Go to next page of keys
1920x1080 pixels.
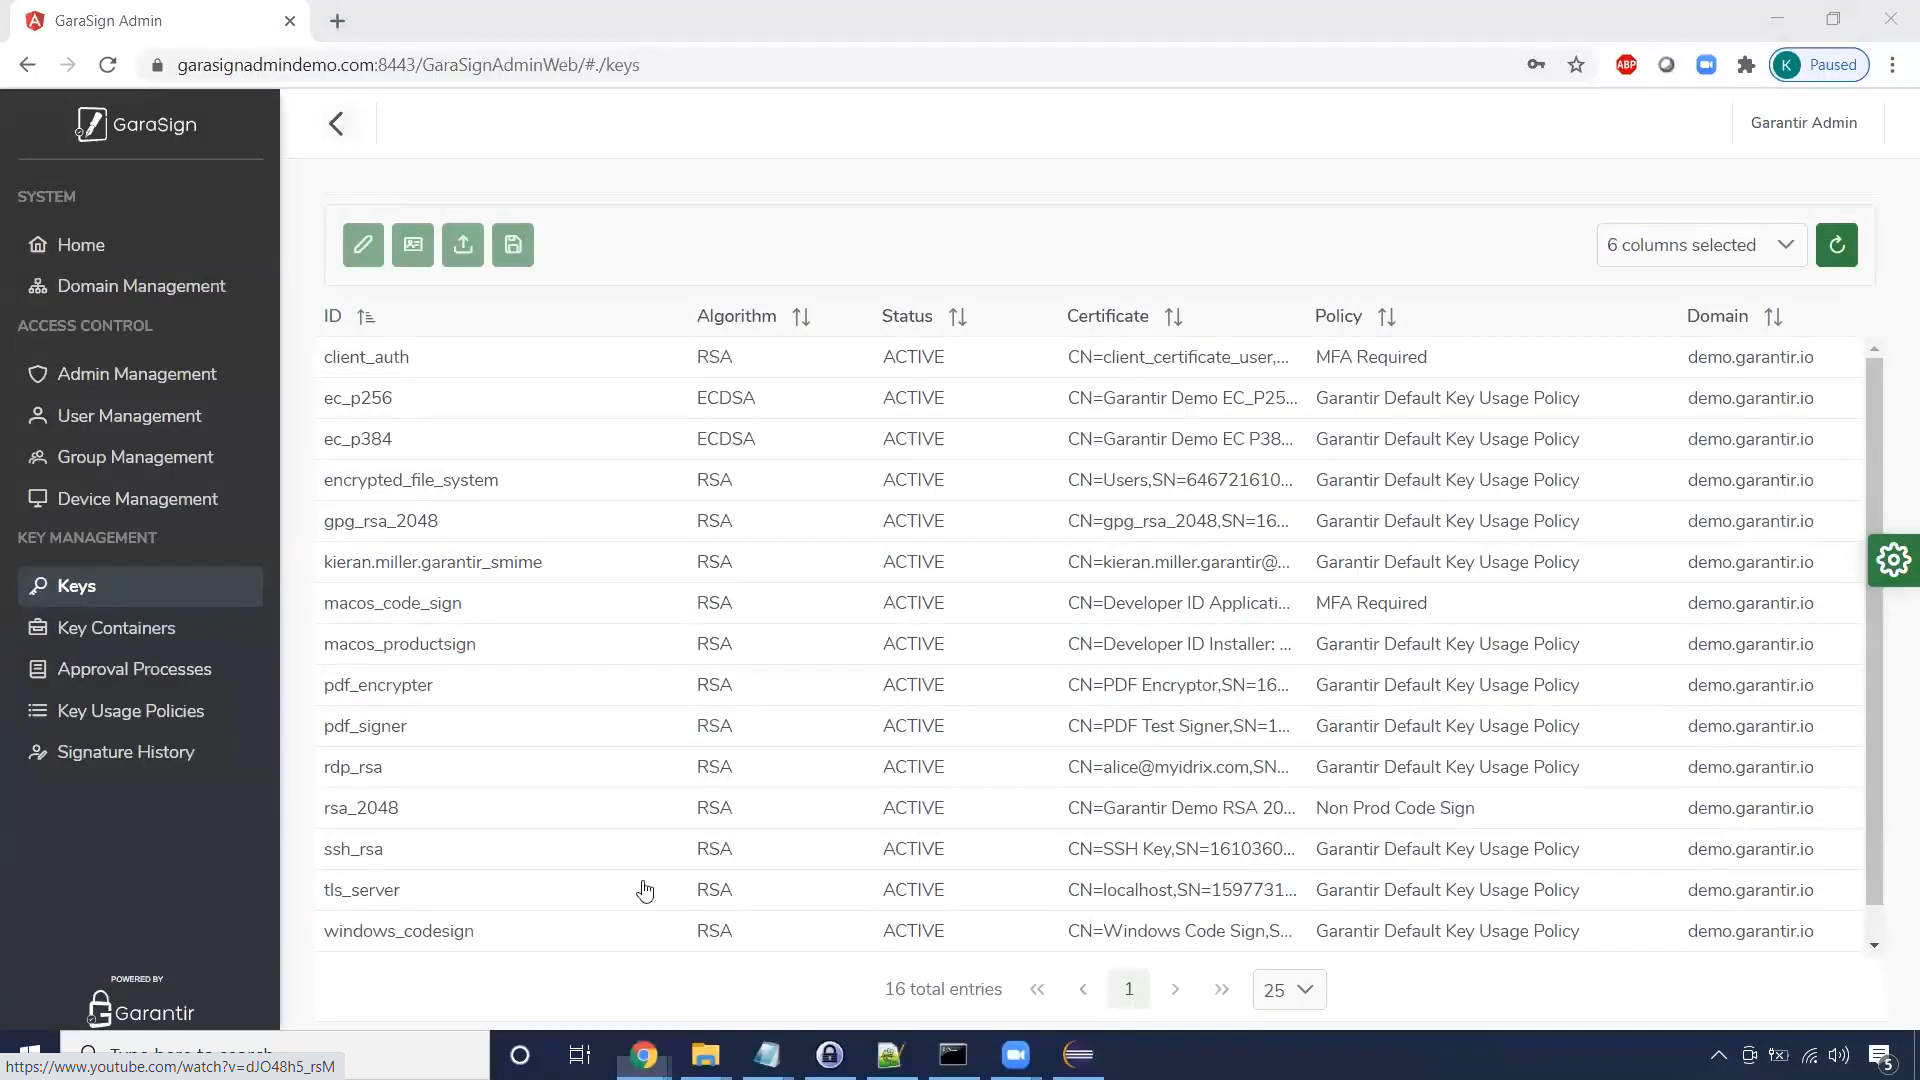tap(1175, 989)
